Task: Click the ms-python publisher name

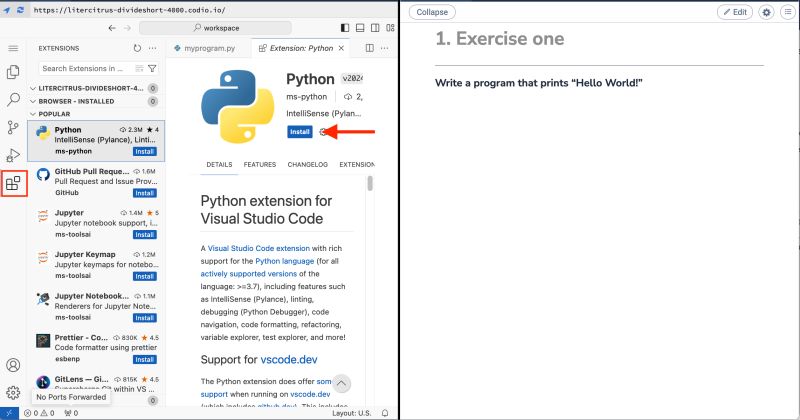Action: coord(307,96)
